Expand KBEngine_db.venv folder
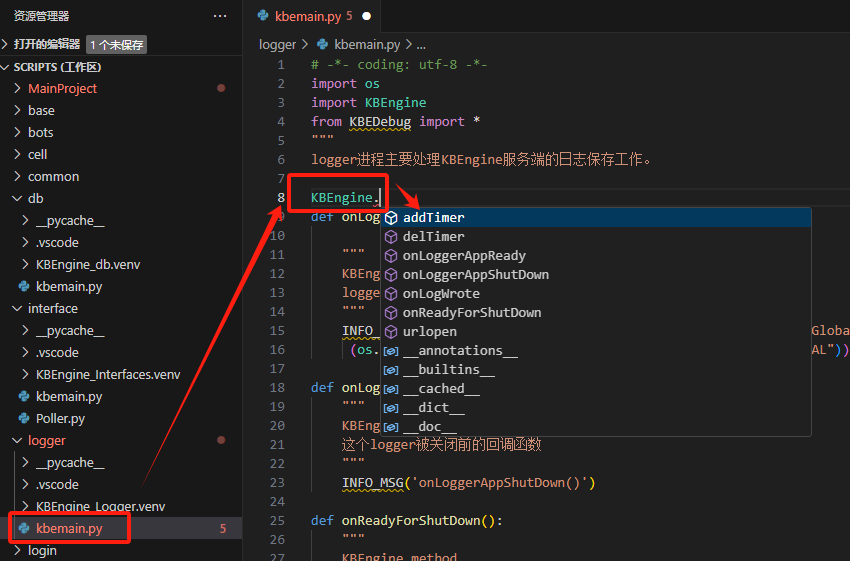 pos(25,264)
